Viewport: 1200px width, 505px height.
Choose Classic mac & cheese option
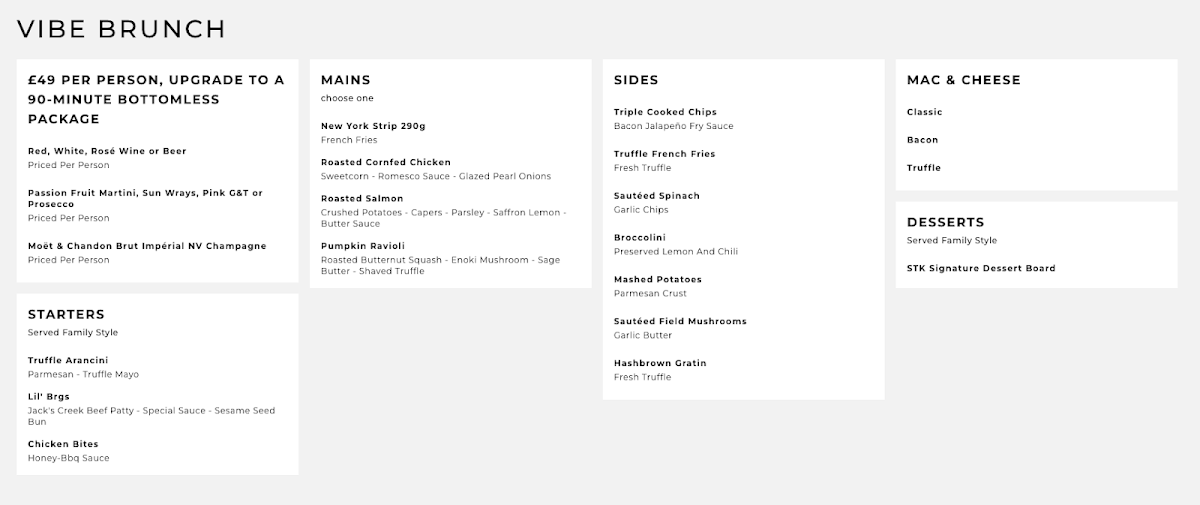pos(924,112)
